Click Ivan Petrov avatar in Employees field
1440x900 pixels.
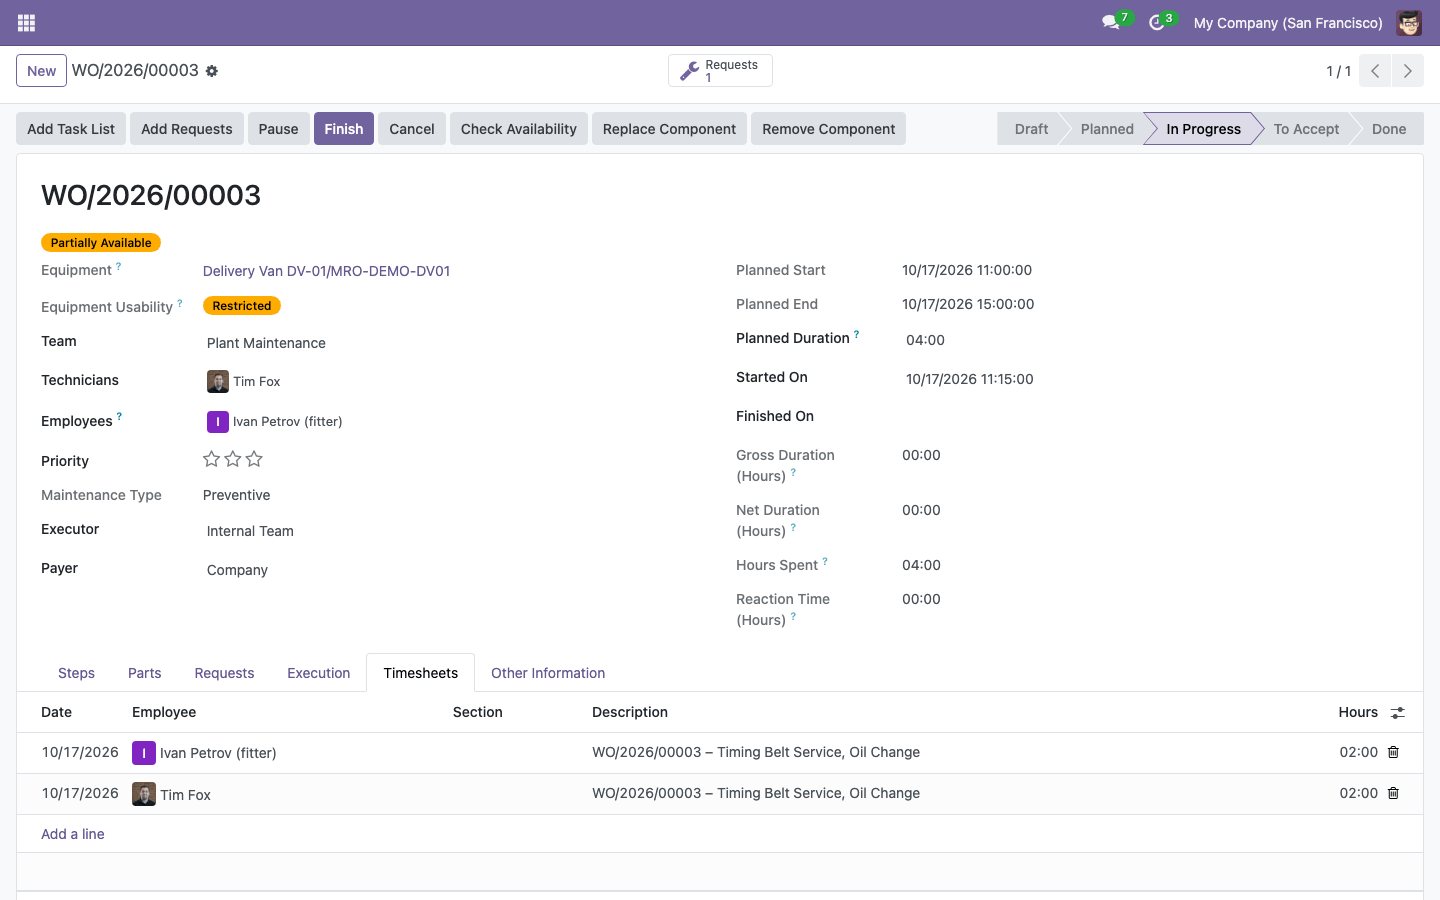point(218,422)
